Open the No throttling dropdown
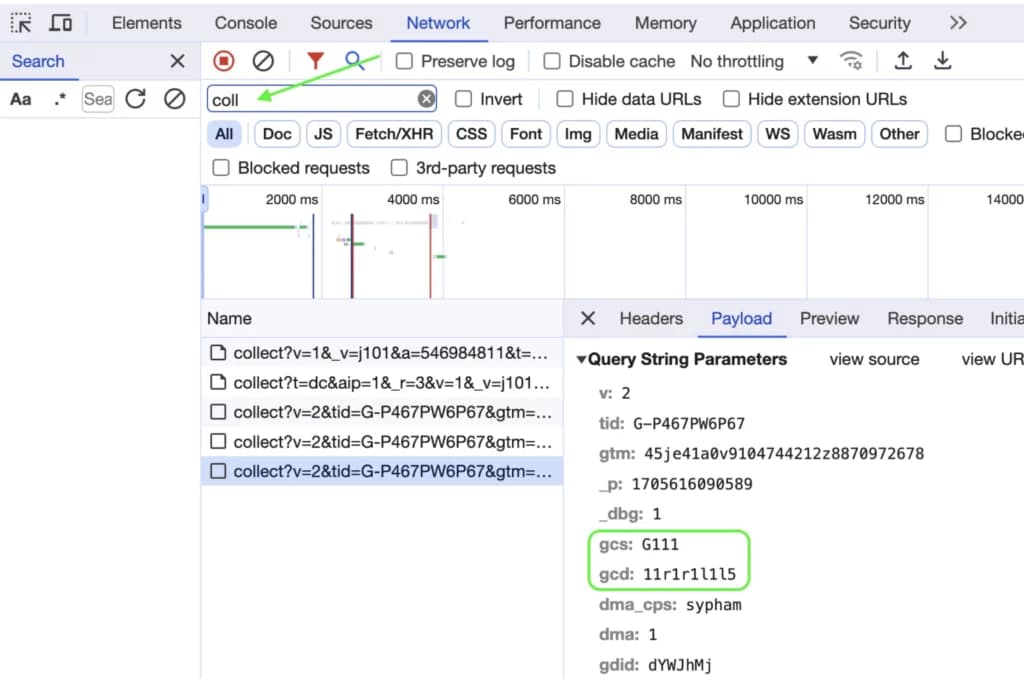Image resolution: width=1024 pixels, height=679 pixels. coord(754,61)
